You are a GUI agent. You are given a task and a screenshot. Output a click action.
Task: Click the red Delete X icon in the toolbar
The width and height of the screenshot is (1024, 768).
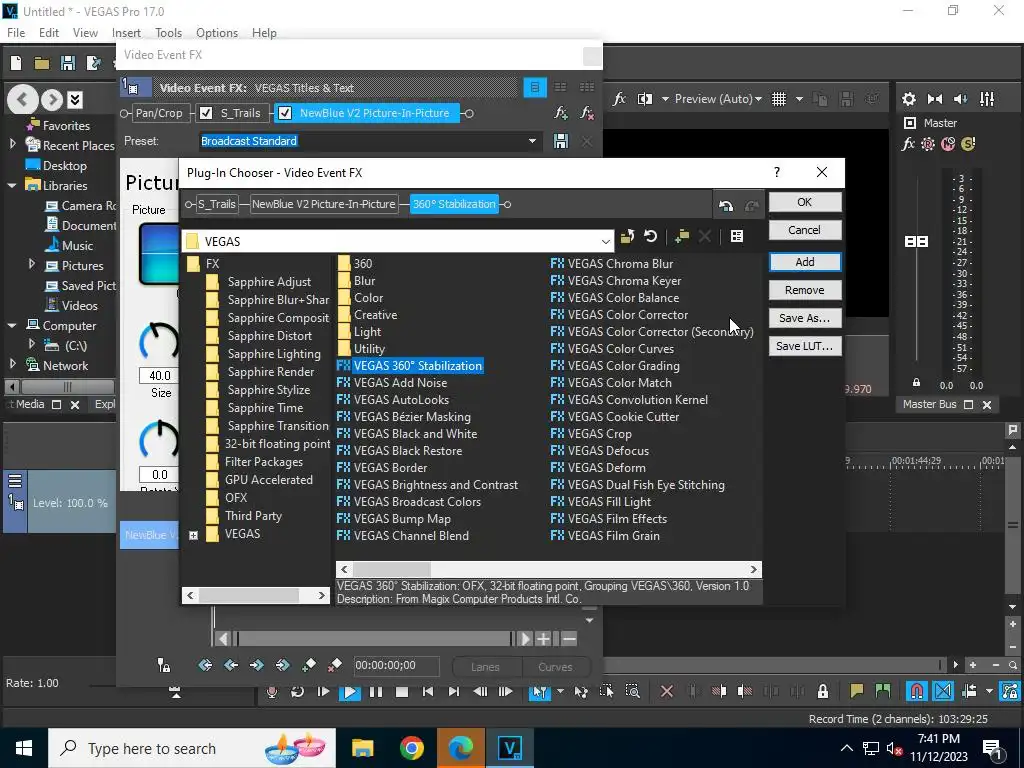[667, 691]
